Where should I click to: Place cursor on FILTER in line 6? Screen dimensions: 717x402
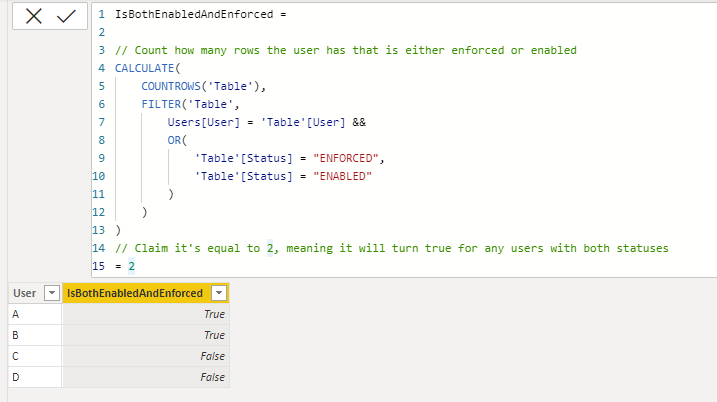(161, 104)
